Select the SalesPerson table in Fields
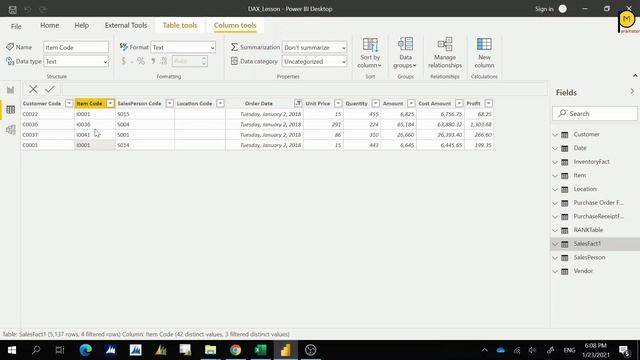The width and height of the screenshot is (640, 360). point(589,258)
